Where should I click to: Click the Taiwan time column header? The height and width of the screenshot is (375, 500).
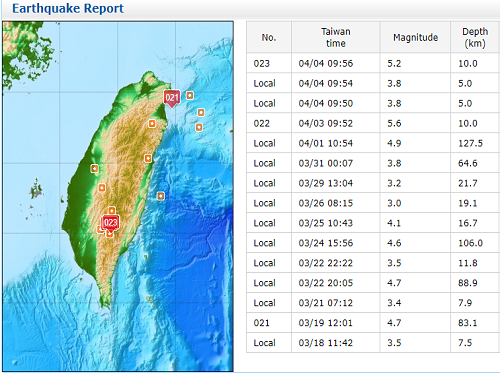tap(336, 37)
